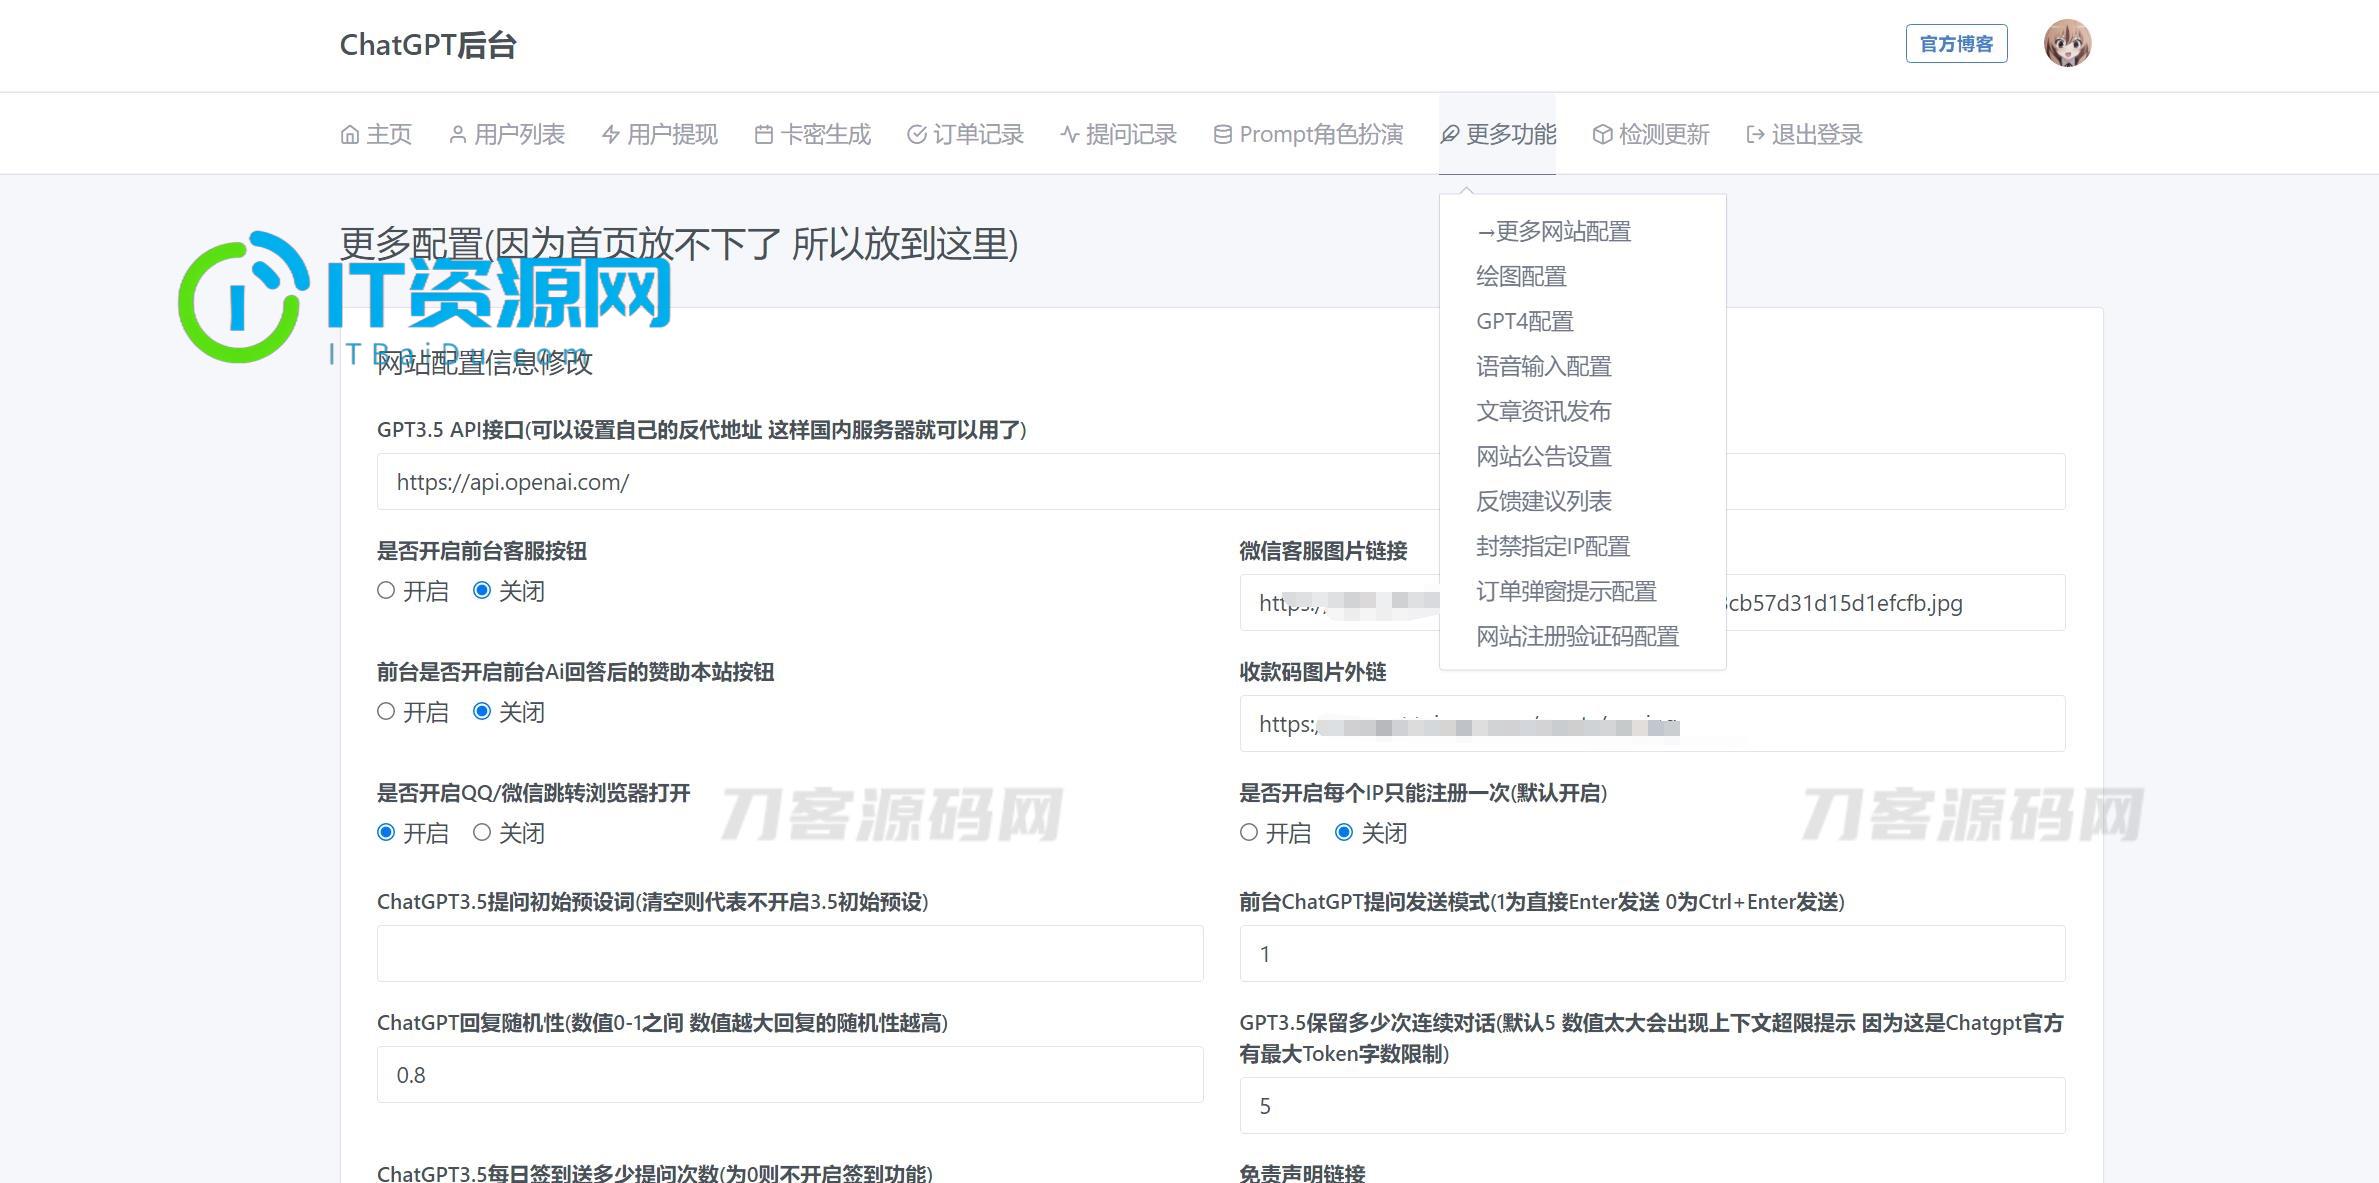This screenshot has width=2379, height=1183.
Task: Click the 网站配置信息修改 heading
Action: [x=485, y=363]
